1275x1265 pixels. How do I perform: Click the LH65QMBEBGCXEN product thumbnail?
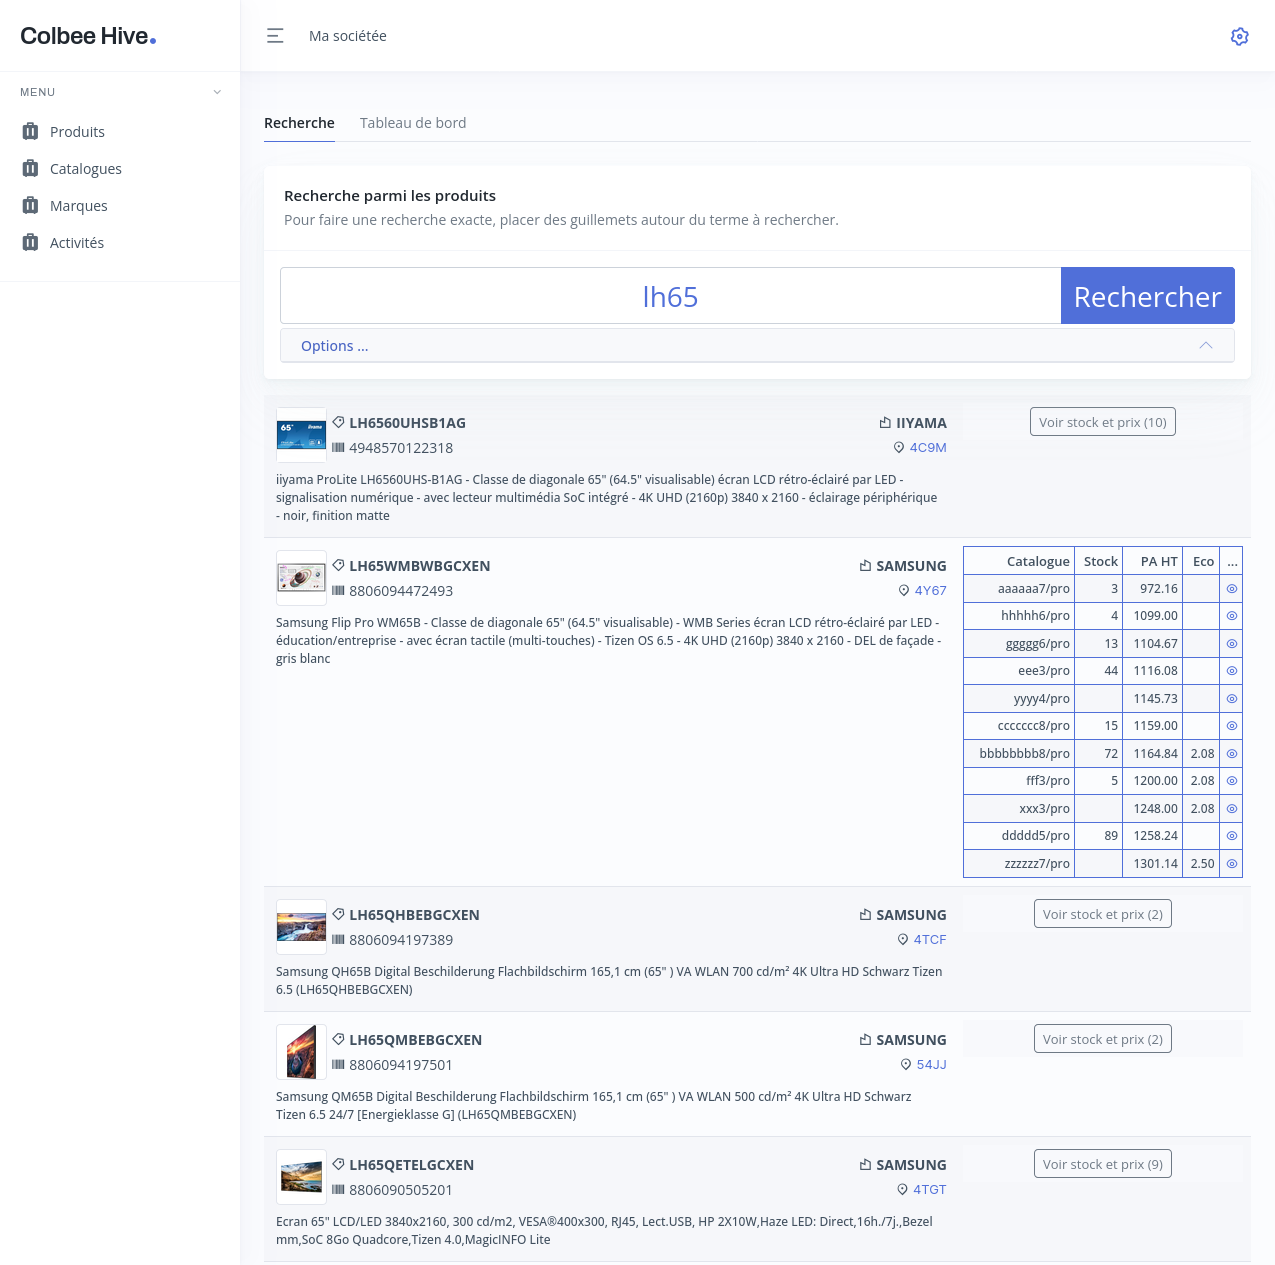301,1052
